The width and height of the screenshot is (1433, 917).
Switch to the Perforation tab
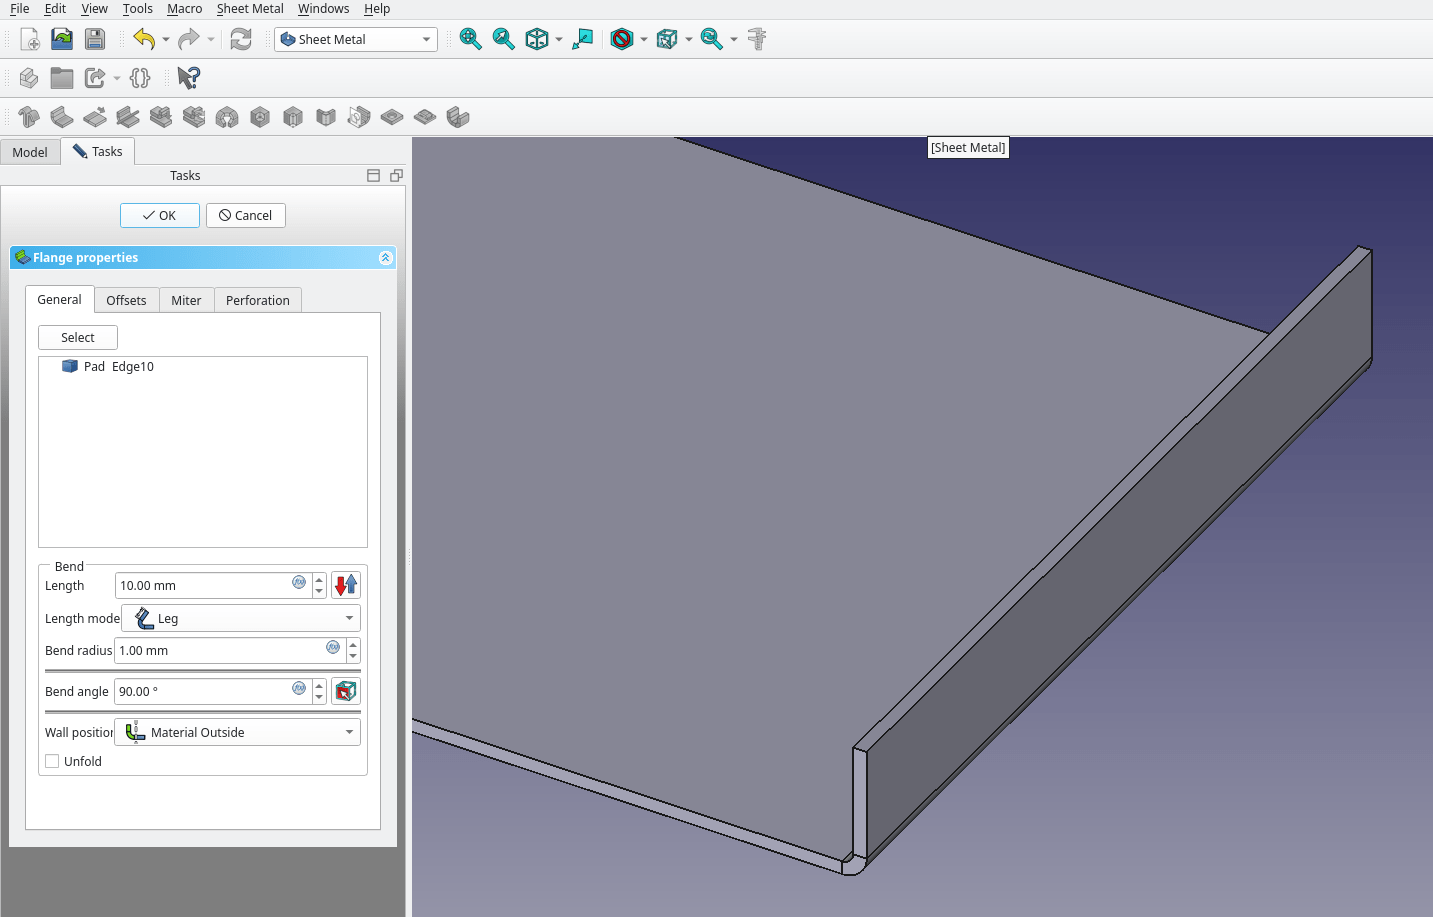click(257, 300)
